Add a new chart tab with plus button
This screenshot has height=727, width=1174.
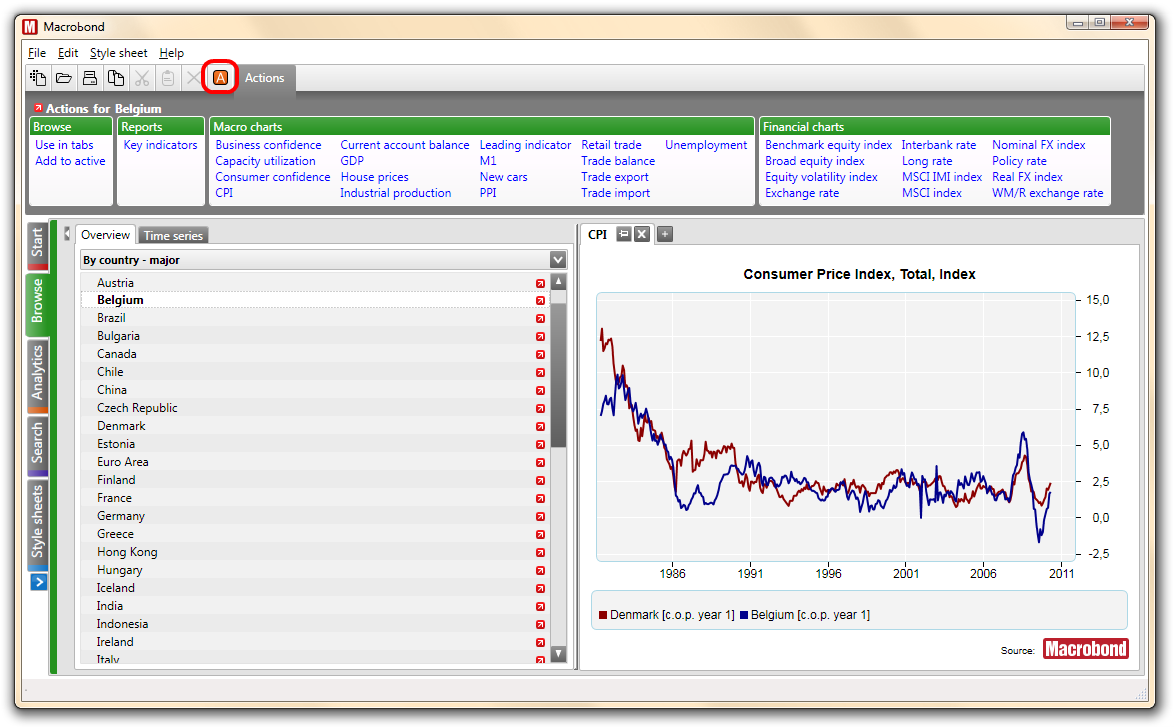point(665,234)
